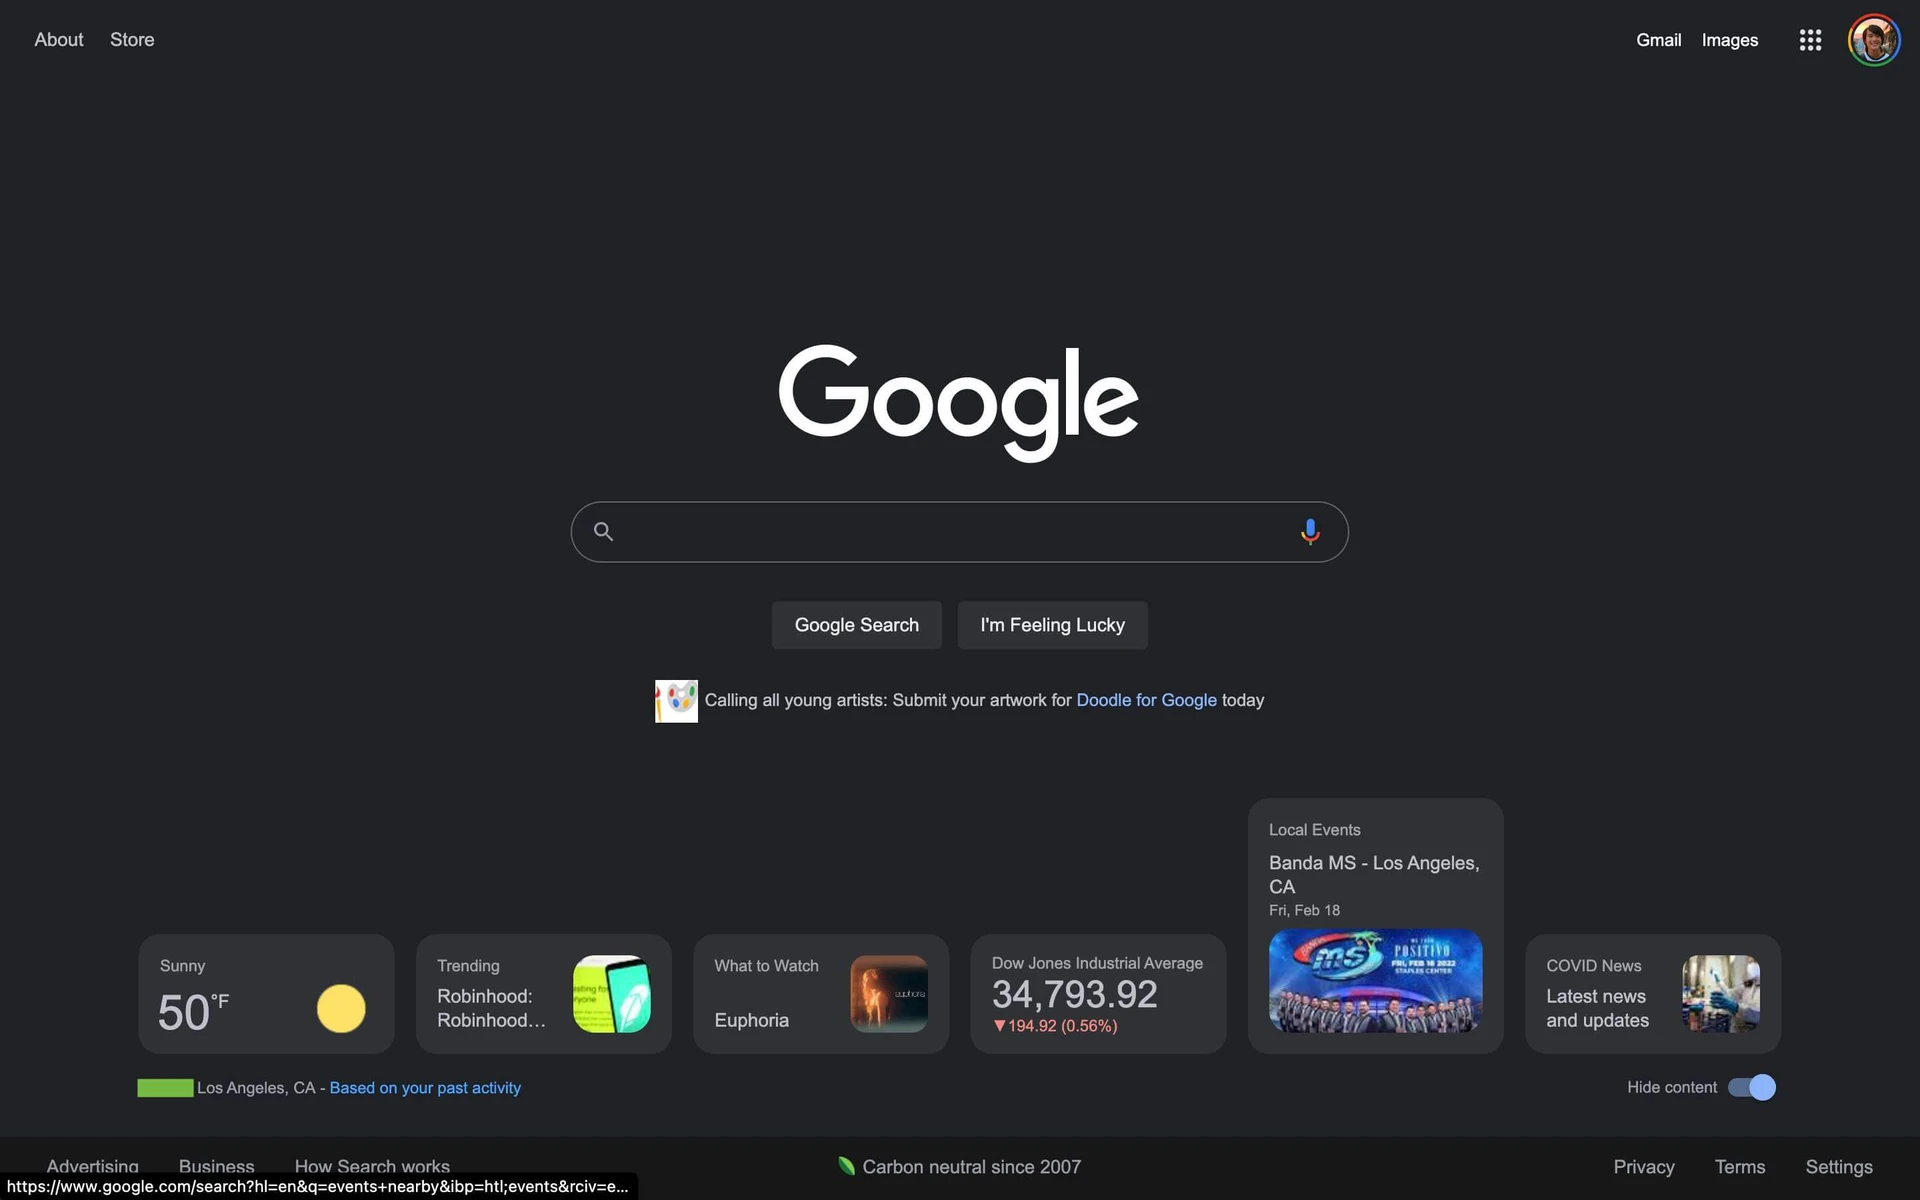Switch to Google Images
The image size is (1920, 1200).
(1729, 40)
